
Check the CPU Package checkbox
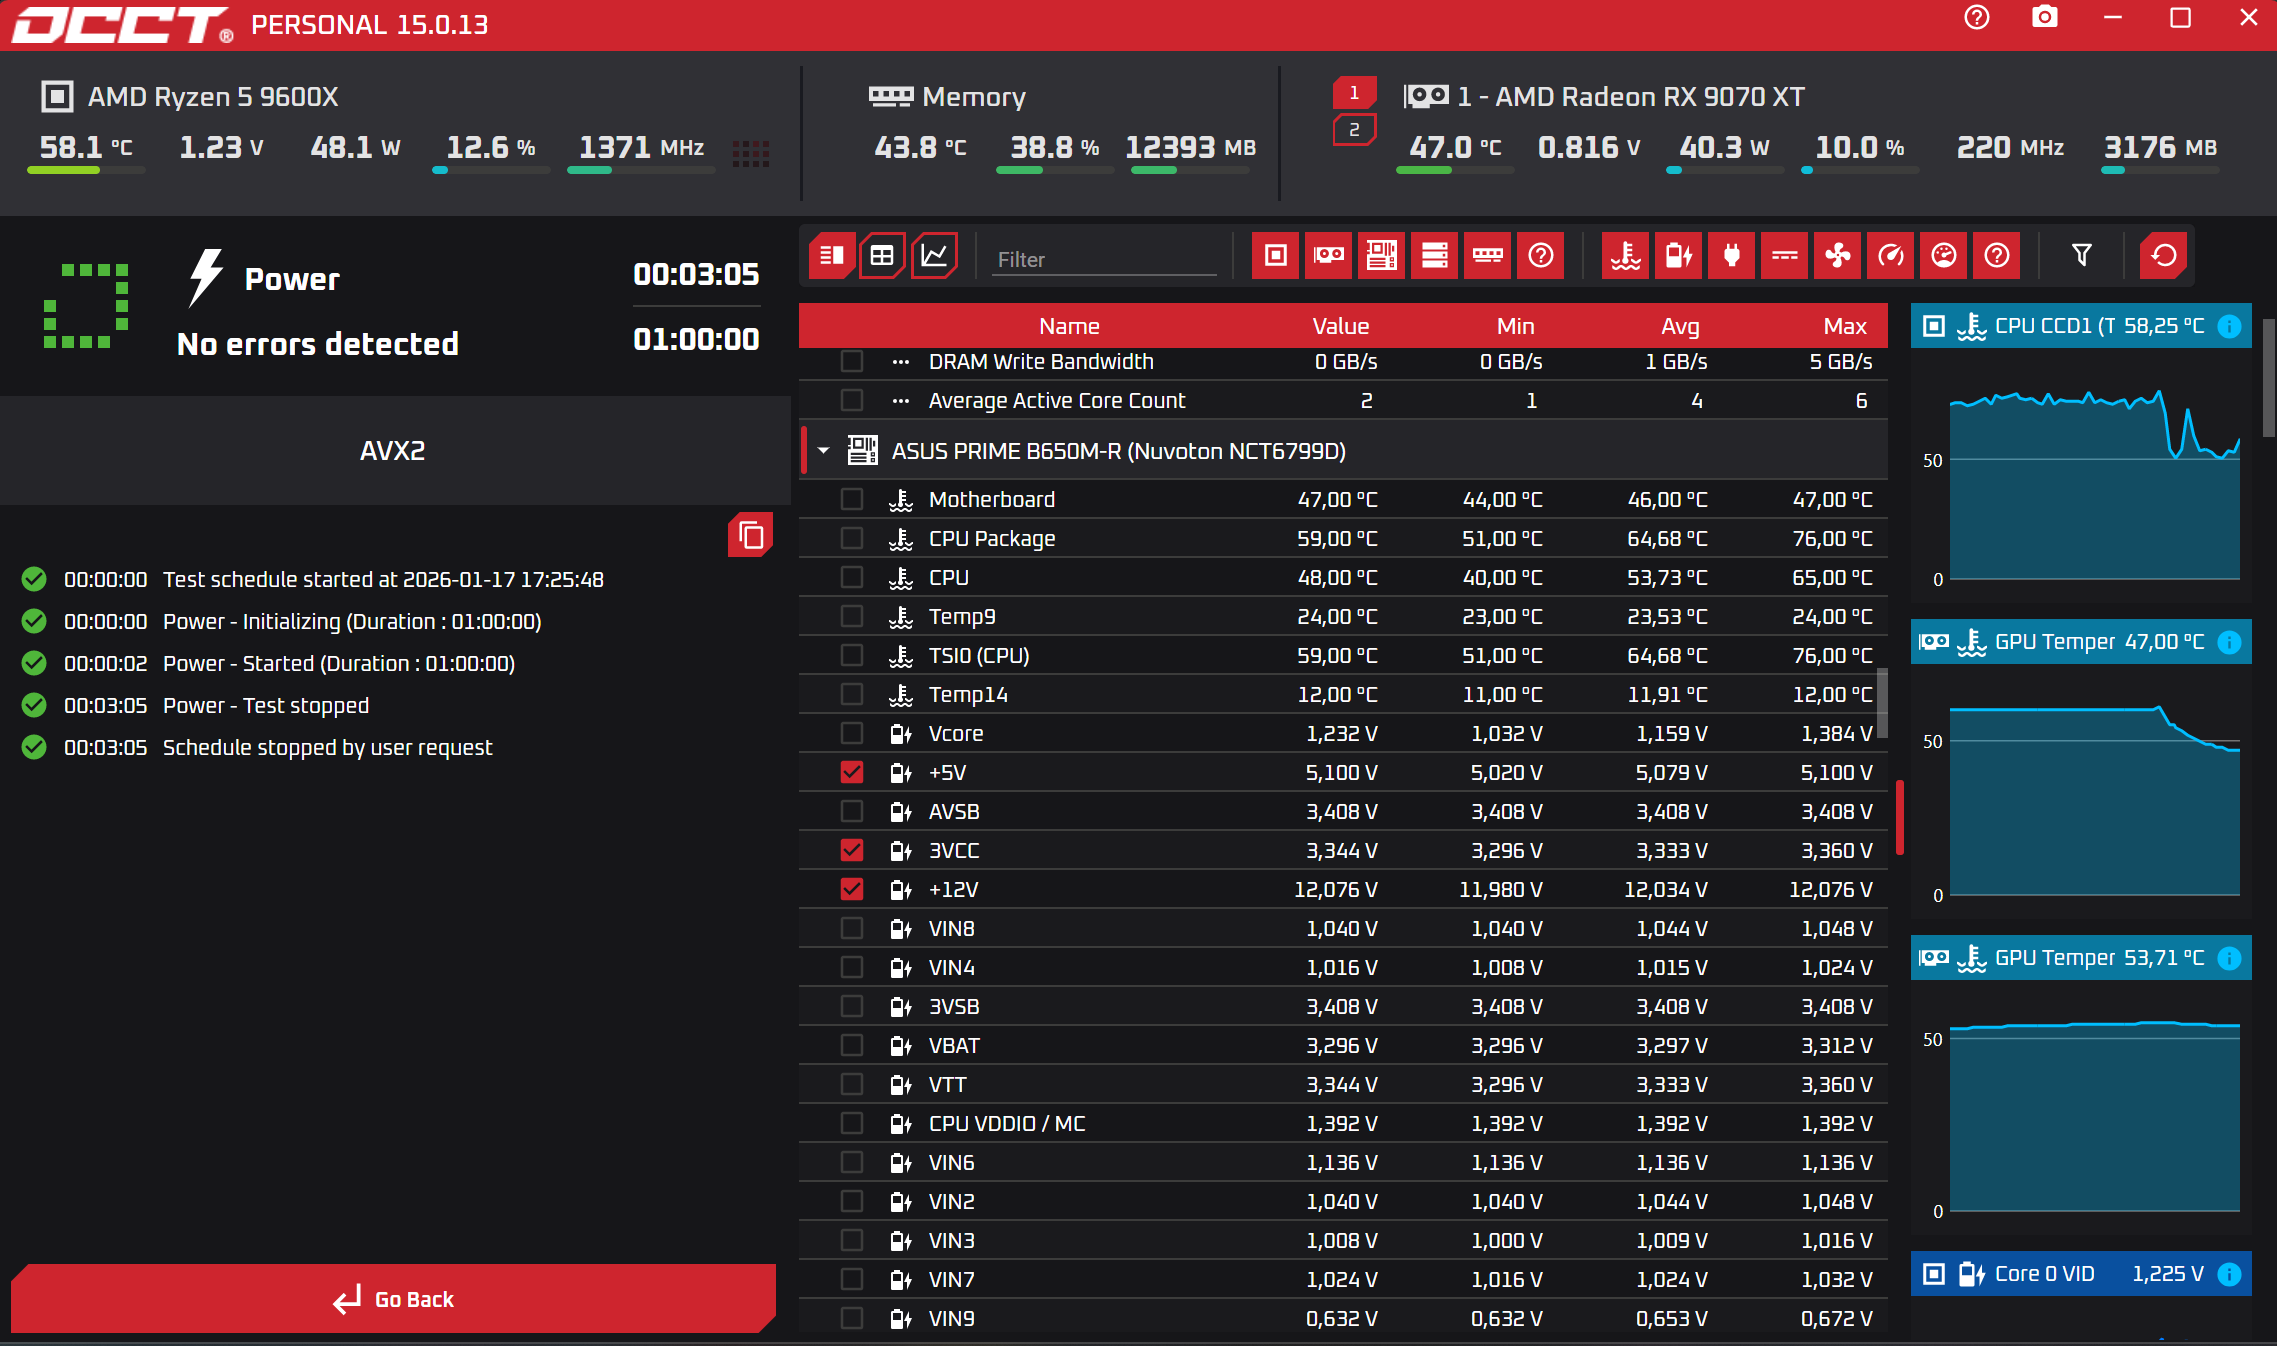852,538
